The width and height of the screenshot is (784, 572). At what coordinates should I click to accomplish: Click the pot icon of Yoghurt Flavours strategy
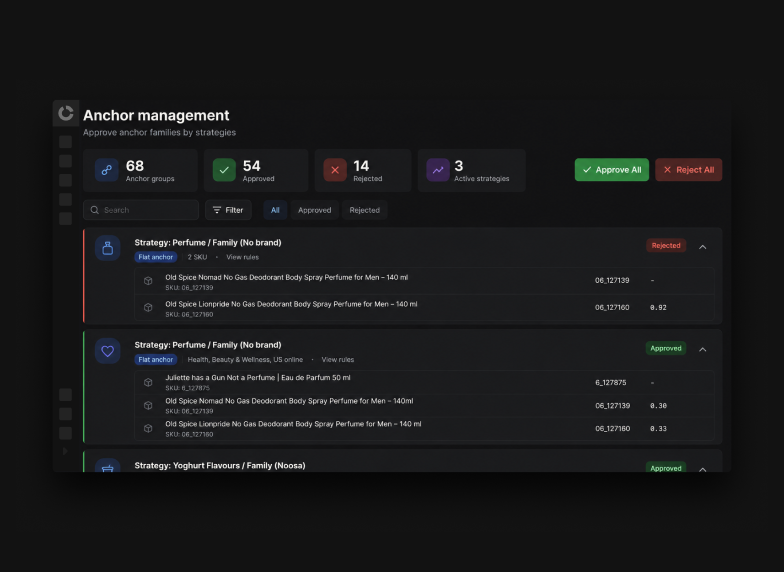click(x=108, y=467)
